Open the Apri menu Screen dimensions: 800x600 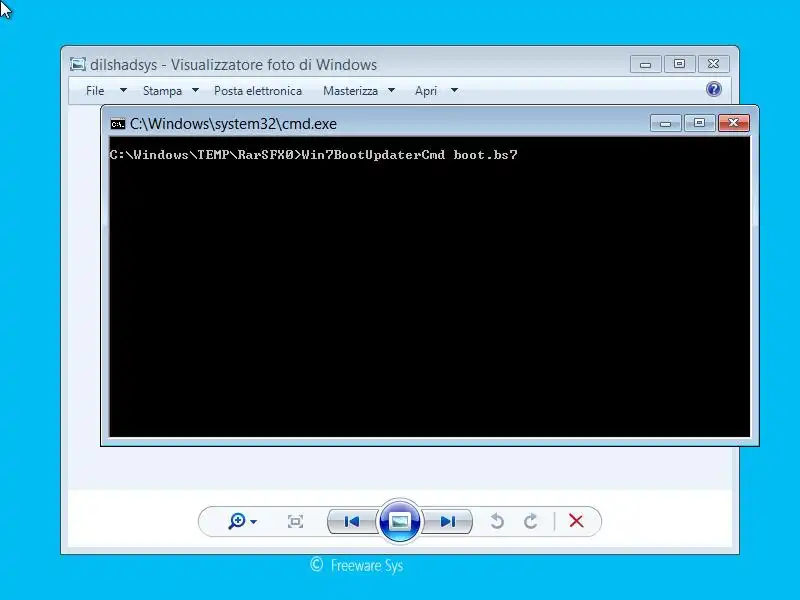pyautogui.click(x=426, y=91)
